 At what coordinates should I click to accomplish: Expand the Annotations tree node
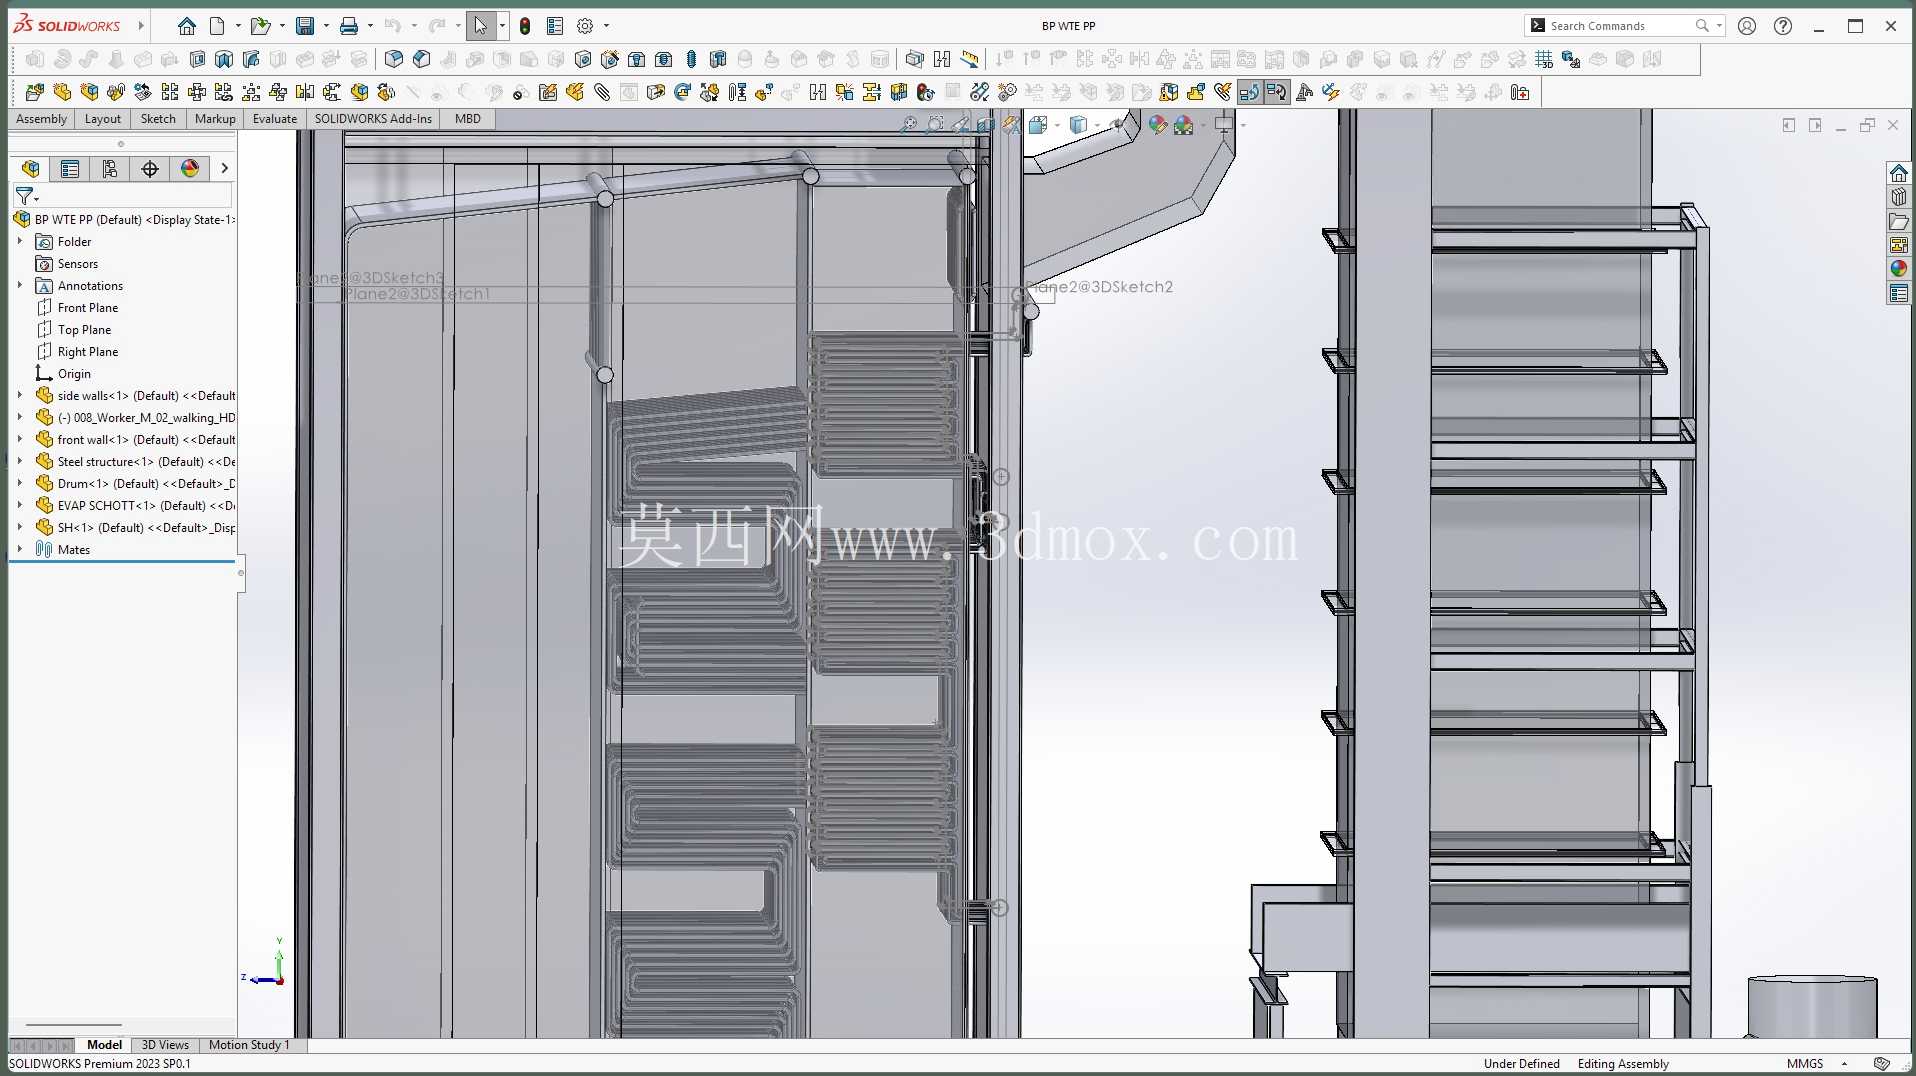click(x=20, y=285)
